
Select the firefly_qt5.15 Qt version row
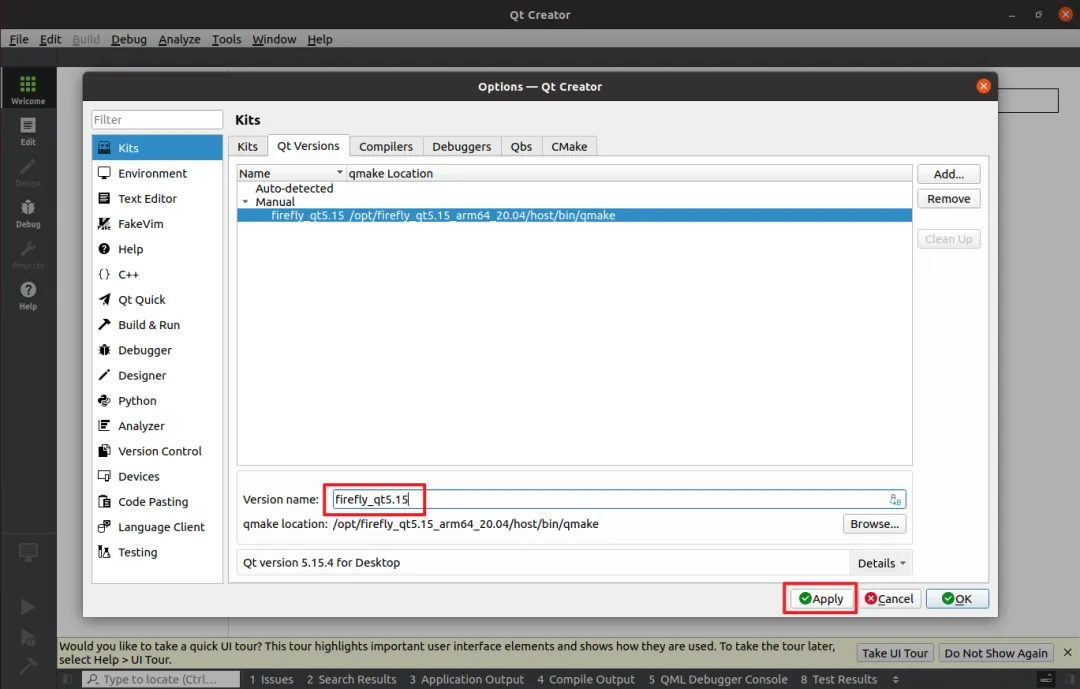click(574, 216)
